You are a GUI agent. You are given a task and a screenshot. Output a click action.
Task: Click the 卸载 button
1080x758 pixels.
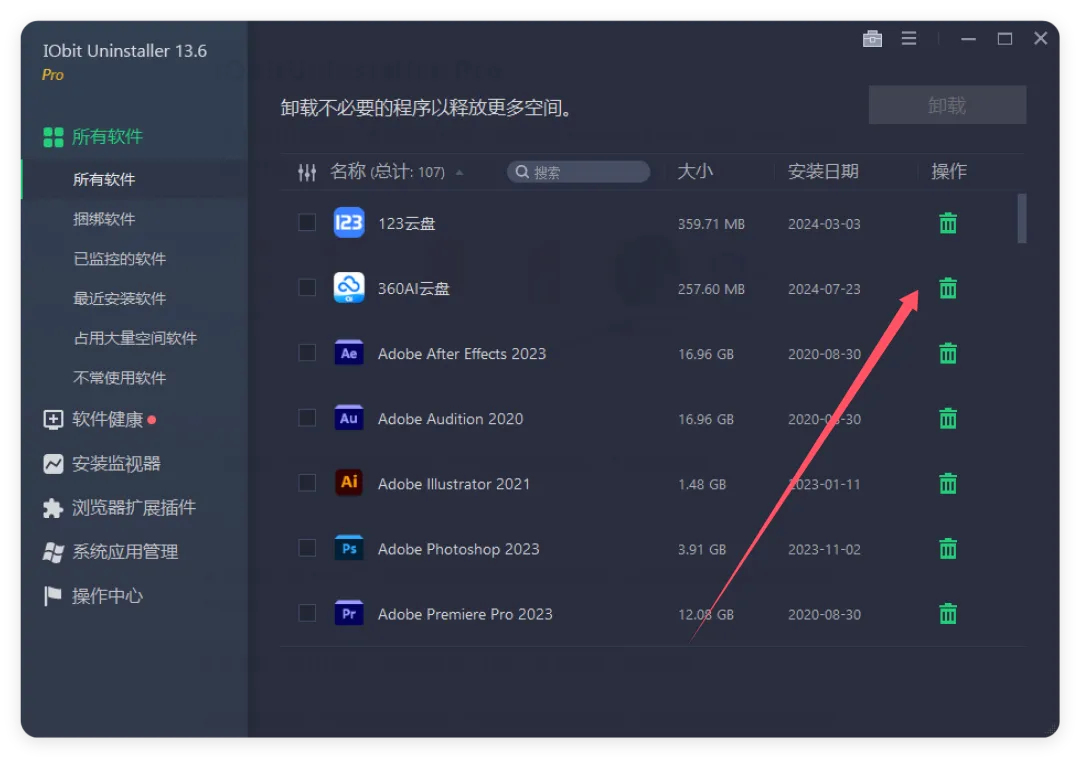tap(947, 105)
